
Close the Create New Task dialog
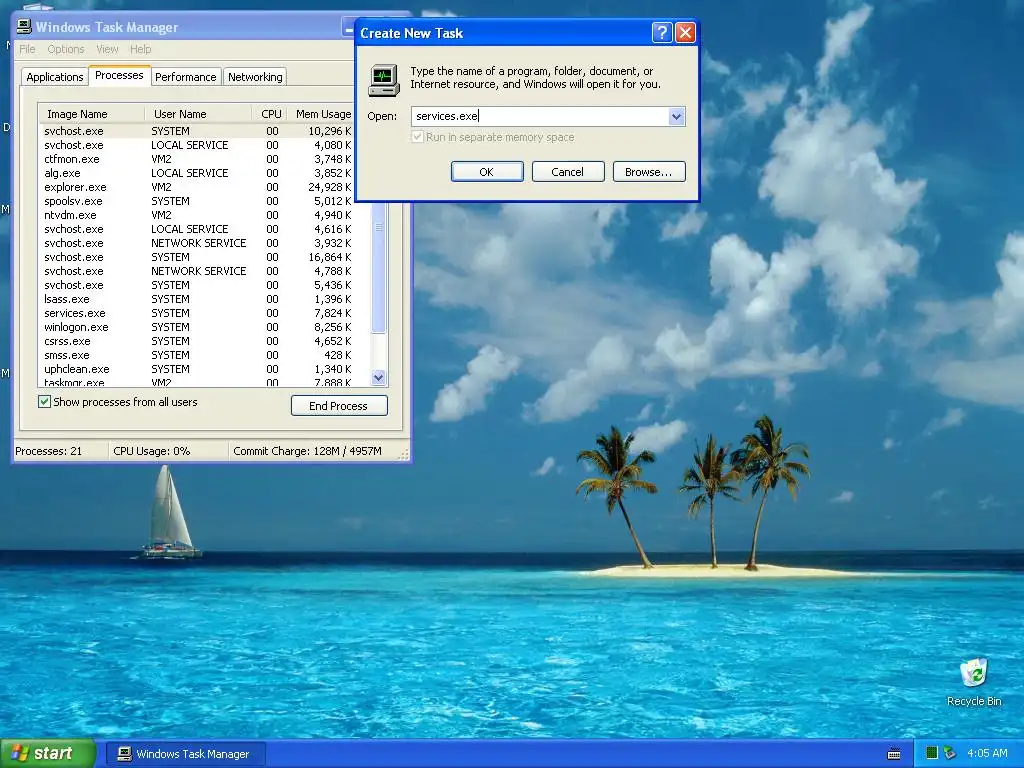684,33
